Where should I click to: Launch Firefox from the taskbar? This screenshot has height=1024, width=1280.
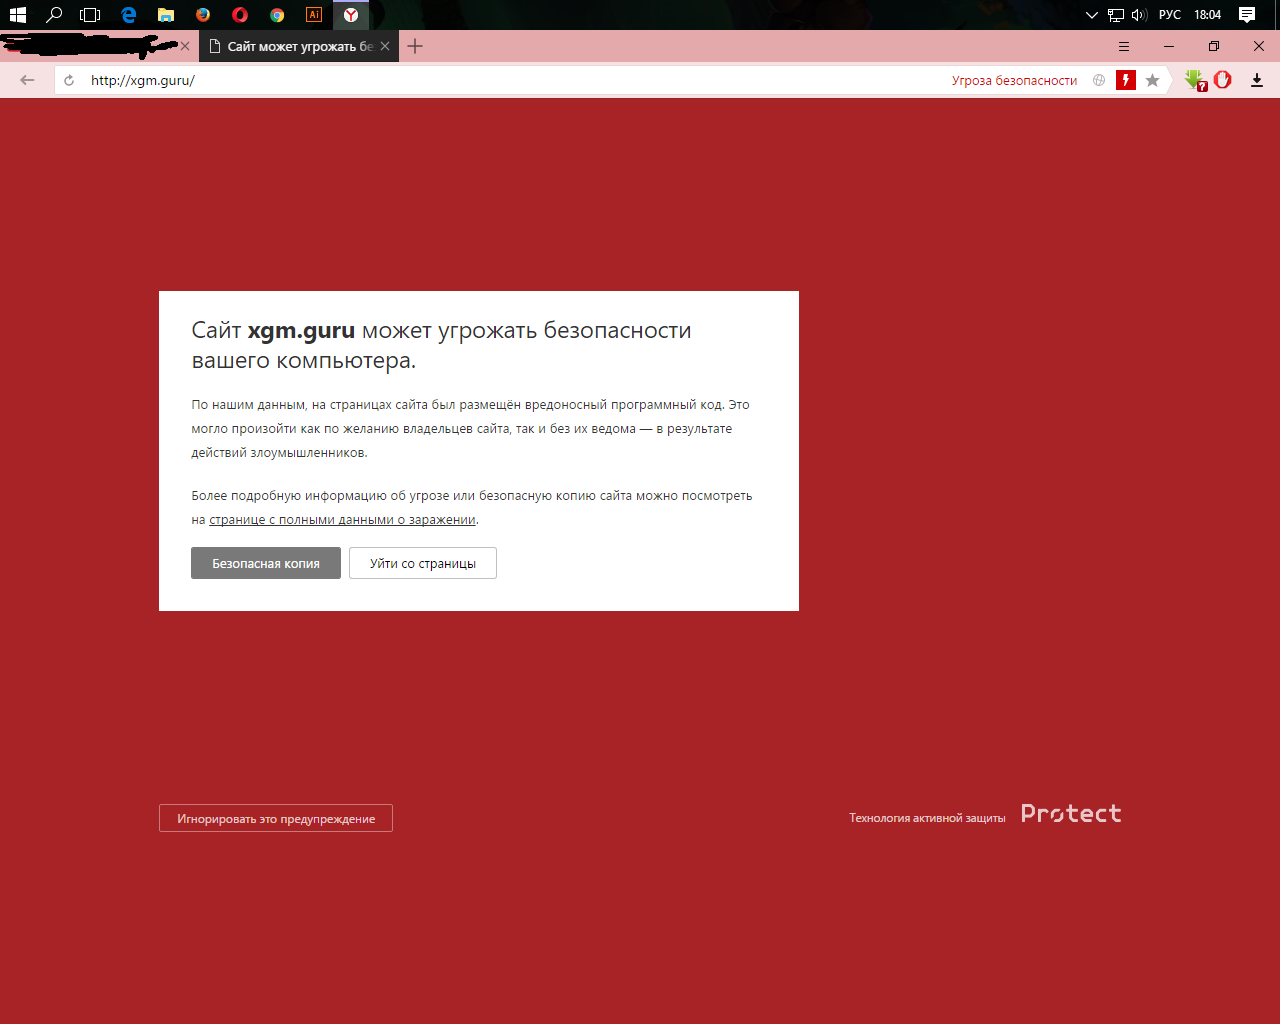tap(203, 15)
